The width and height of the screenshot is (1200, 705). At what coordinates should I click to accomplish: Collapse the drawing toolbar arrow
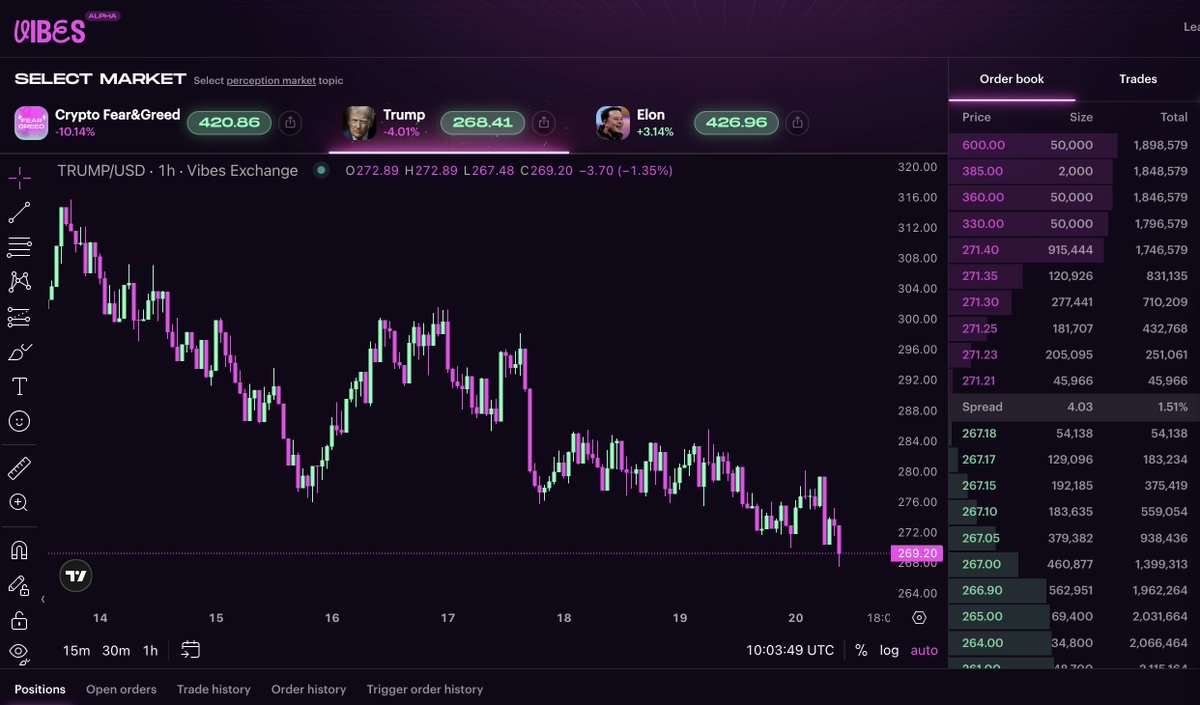point(43,600)
